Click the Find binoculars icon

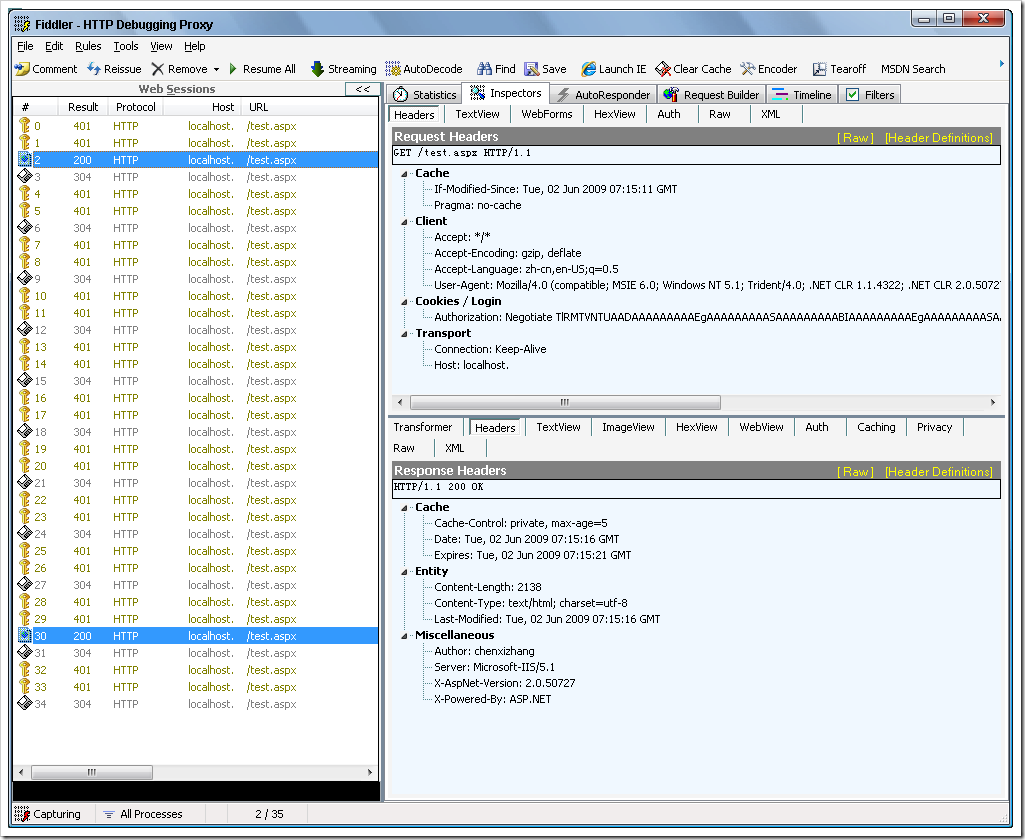(x=484, y=69)
